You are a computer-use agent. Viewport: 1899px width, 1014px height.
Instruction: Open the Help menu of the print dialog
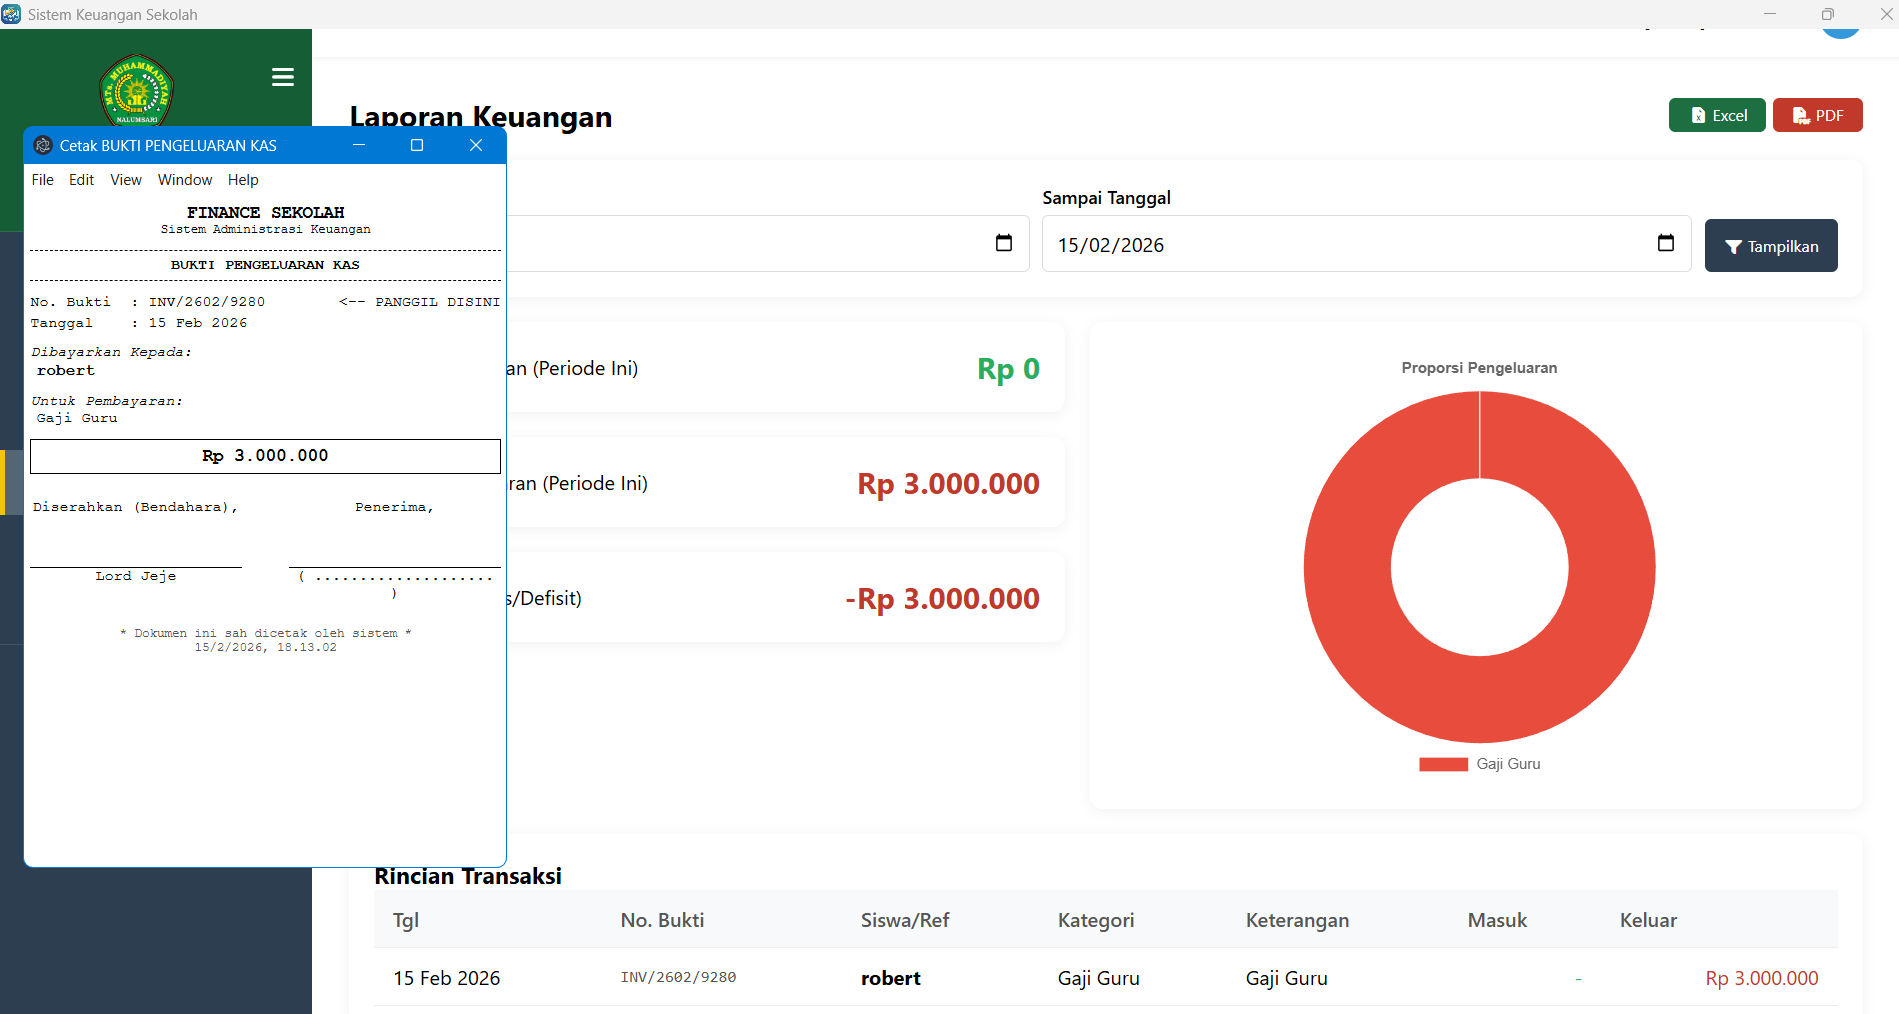point(243,180)
